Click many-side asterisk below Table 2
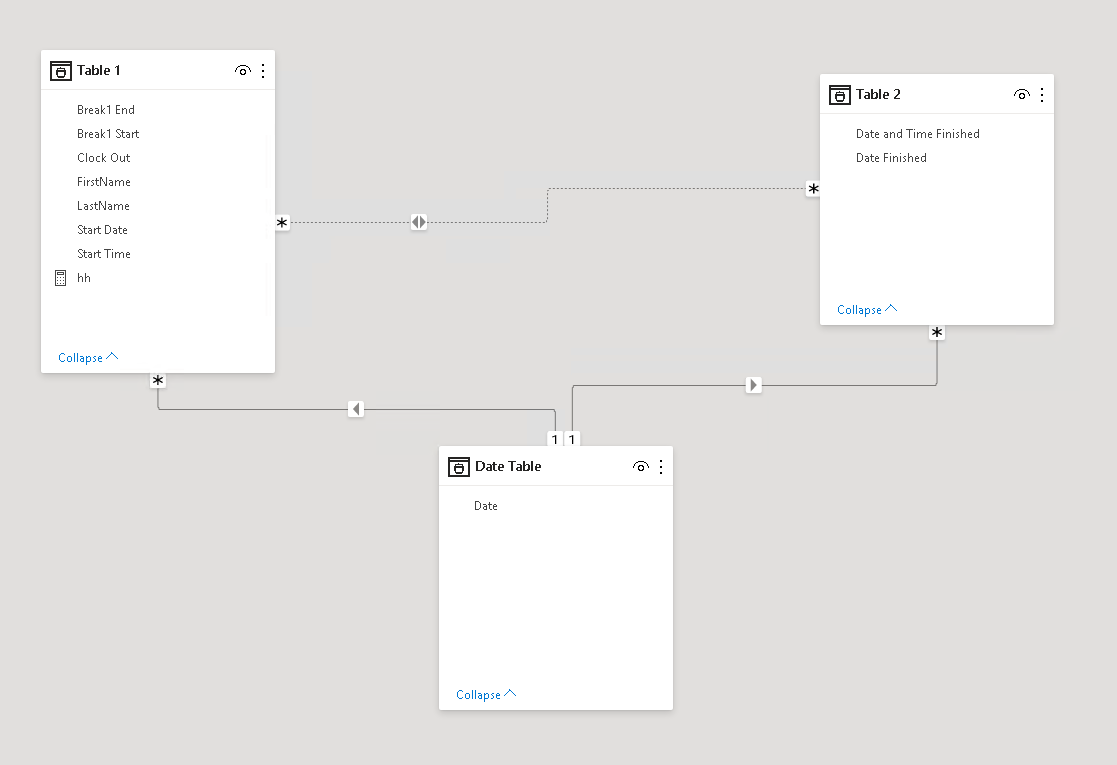 [x=937, y=333]
